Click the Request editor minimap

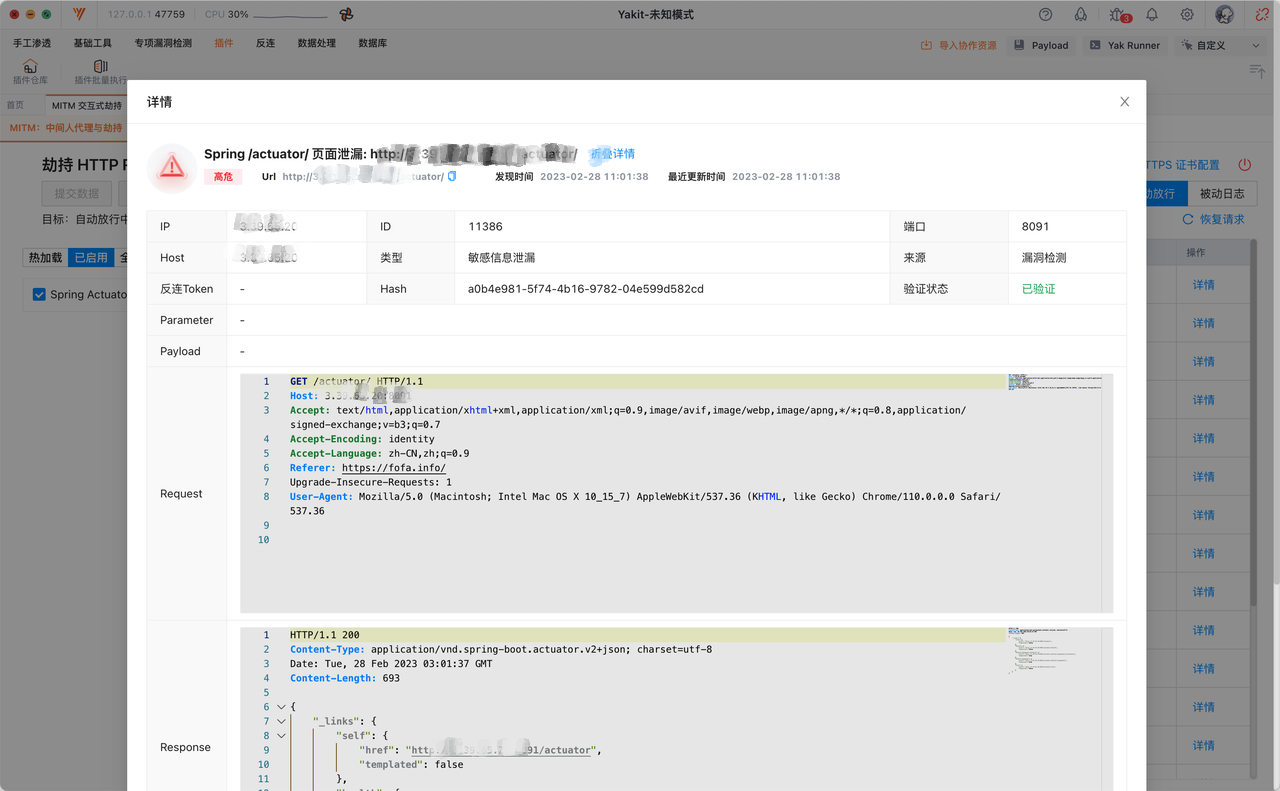pyautogui.click(x=1054, y=382)
